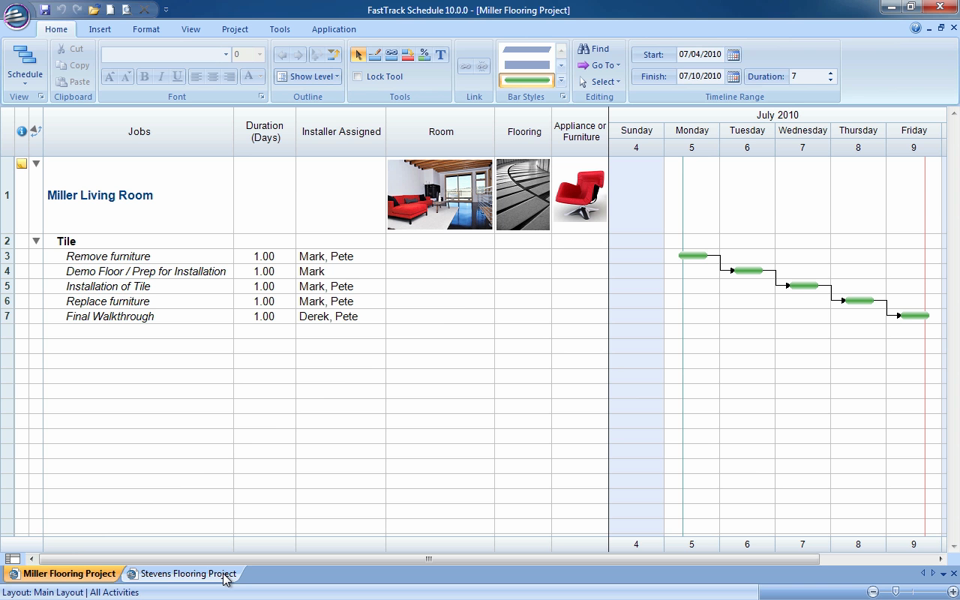The image size is (960, 600).
Task: Increase the Duration value with the stepper
Action: tap(830, 73)
